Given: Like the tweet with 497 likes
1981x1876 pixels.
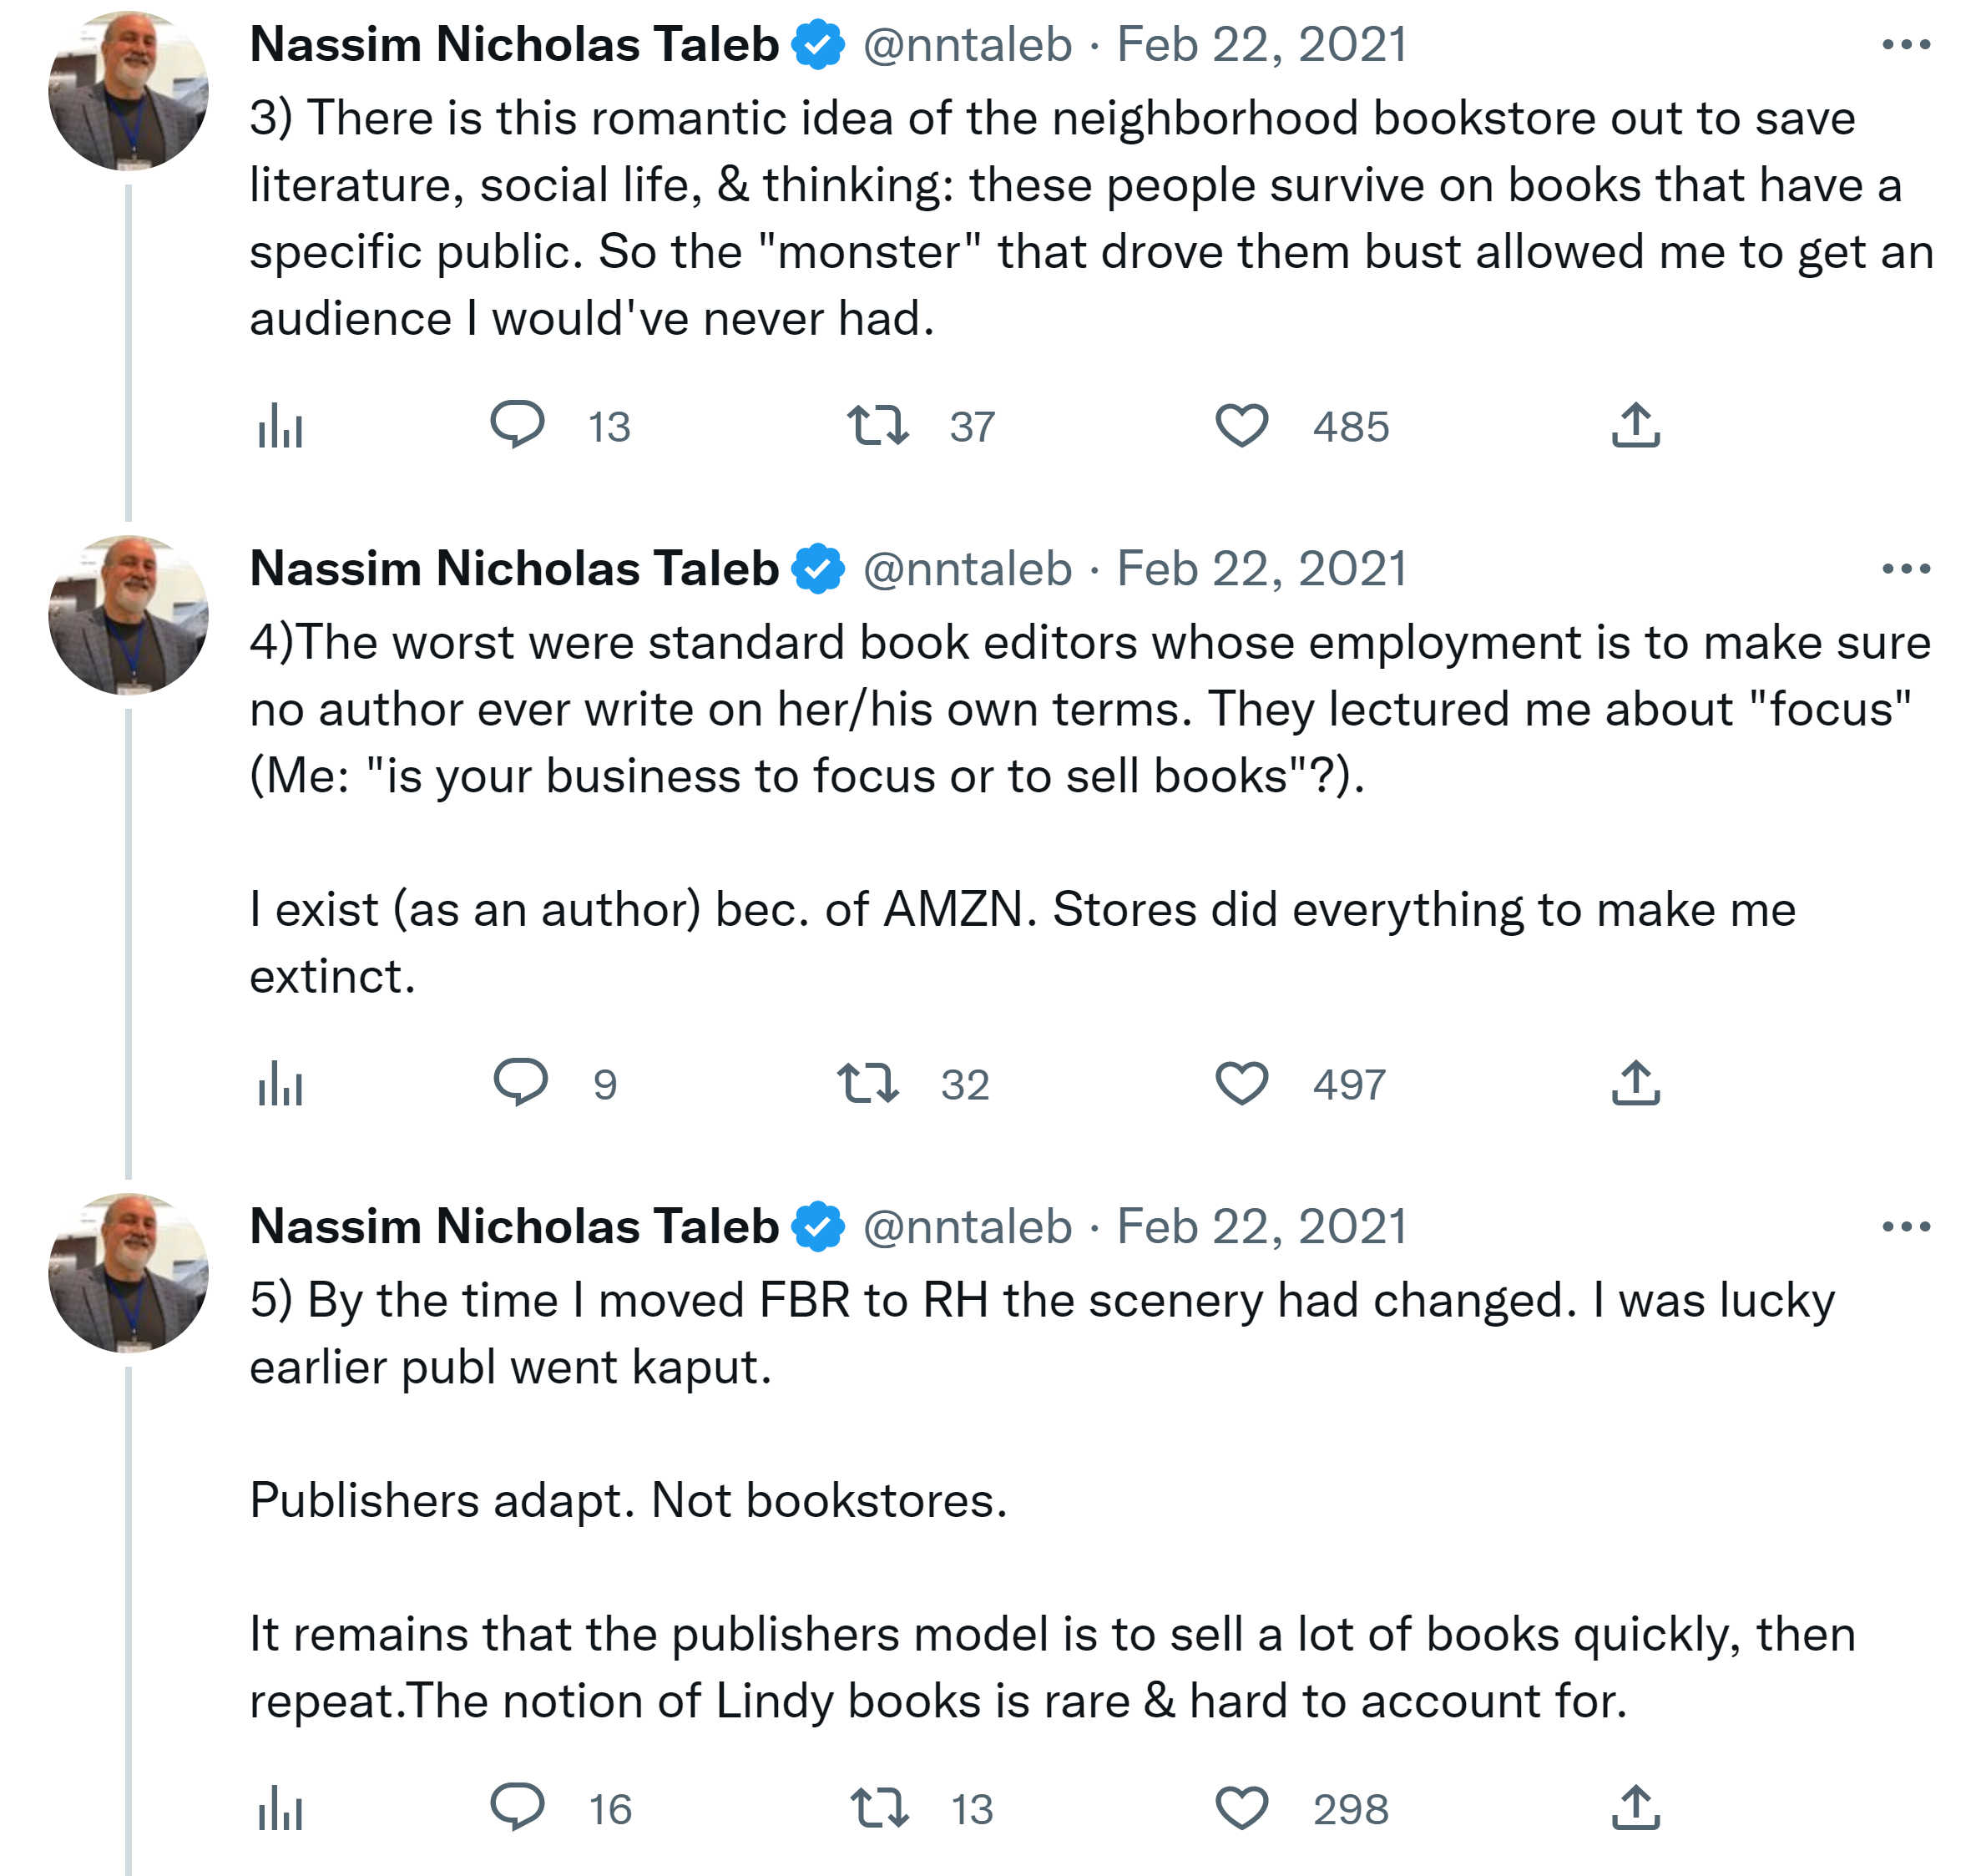Looking at the screenshot, I should click(x=1241, y=1083).
